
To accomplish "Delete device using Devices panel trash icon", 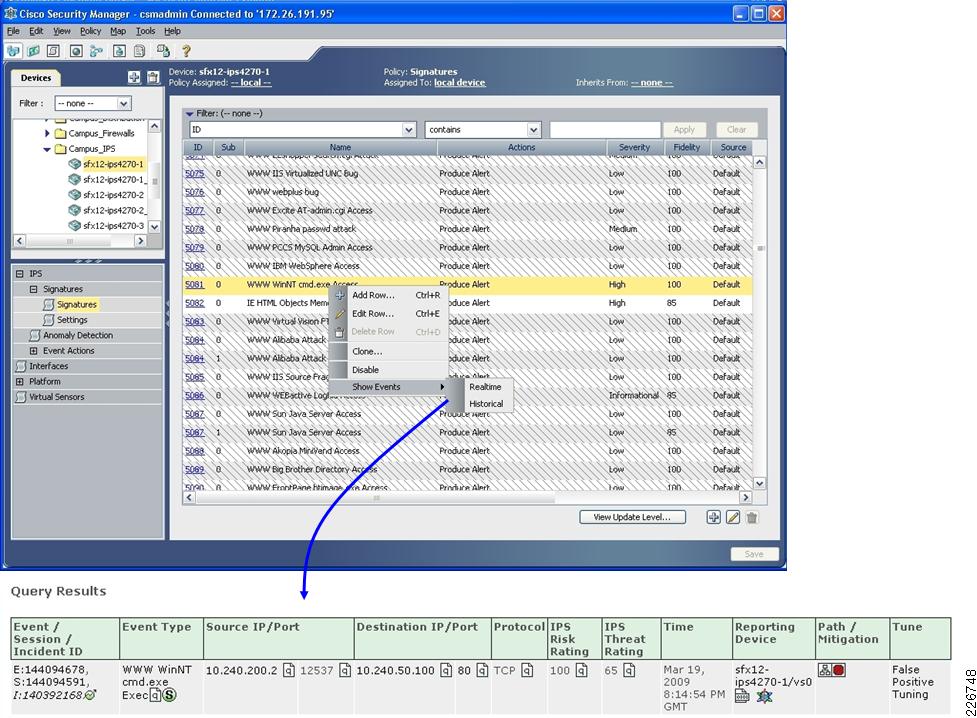I will (153, 77).
